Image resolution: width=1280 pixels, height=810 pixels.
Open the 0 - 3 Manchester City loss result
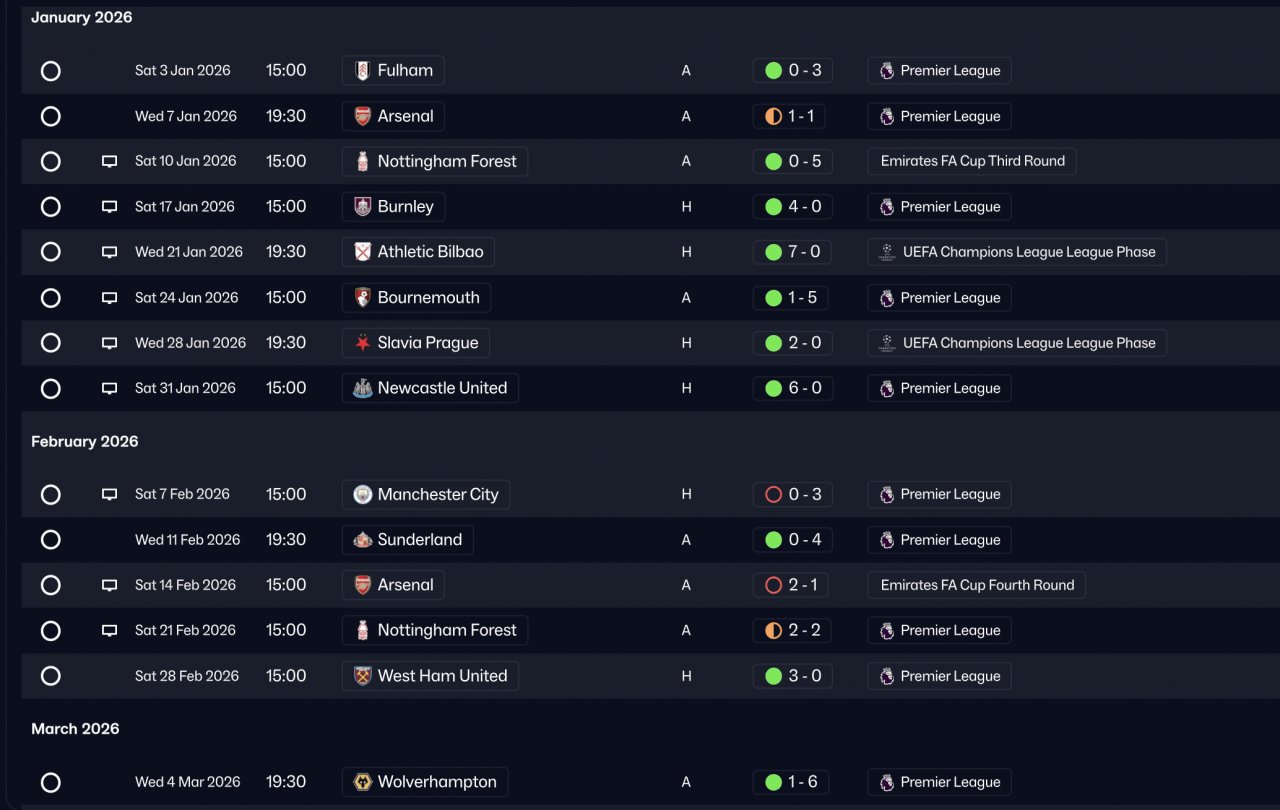(x=793, y=494)
